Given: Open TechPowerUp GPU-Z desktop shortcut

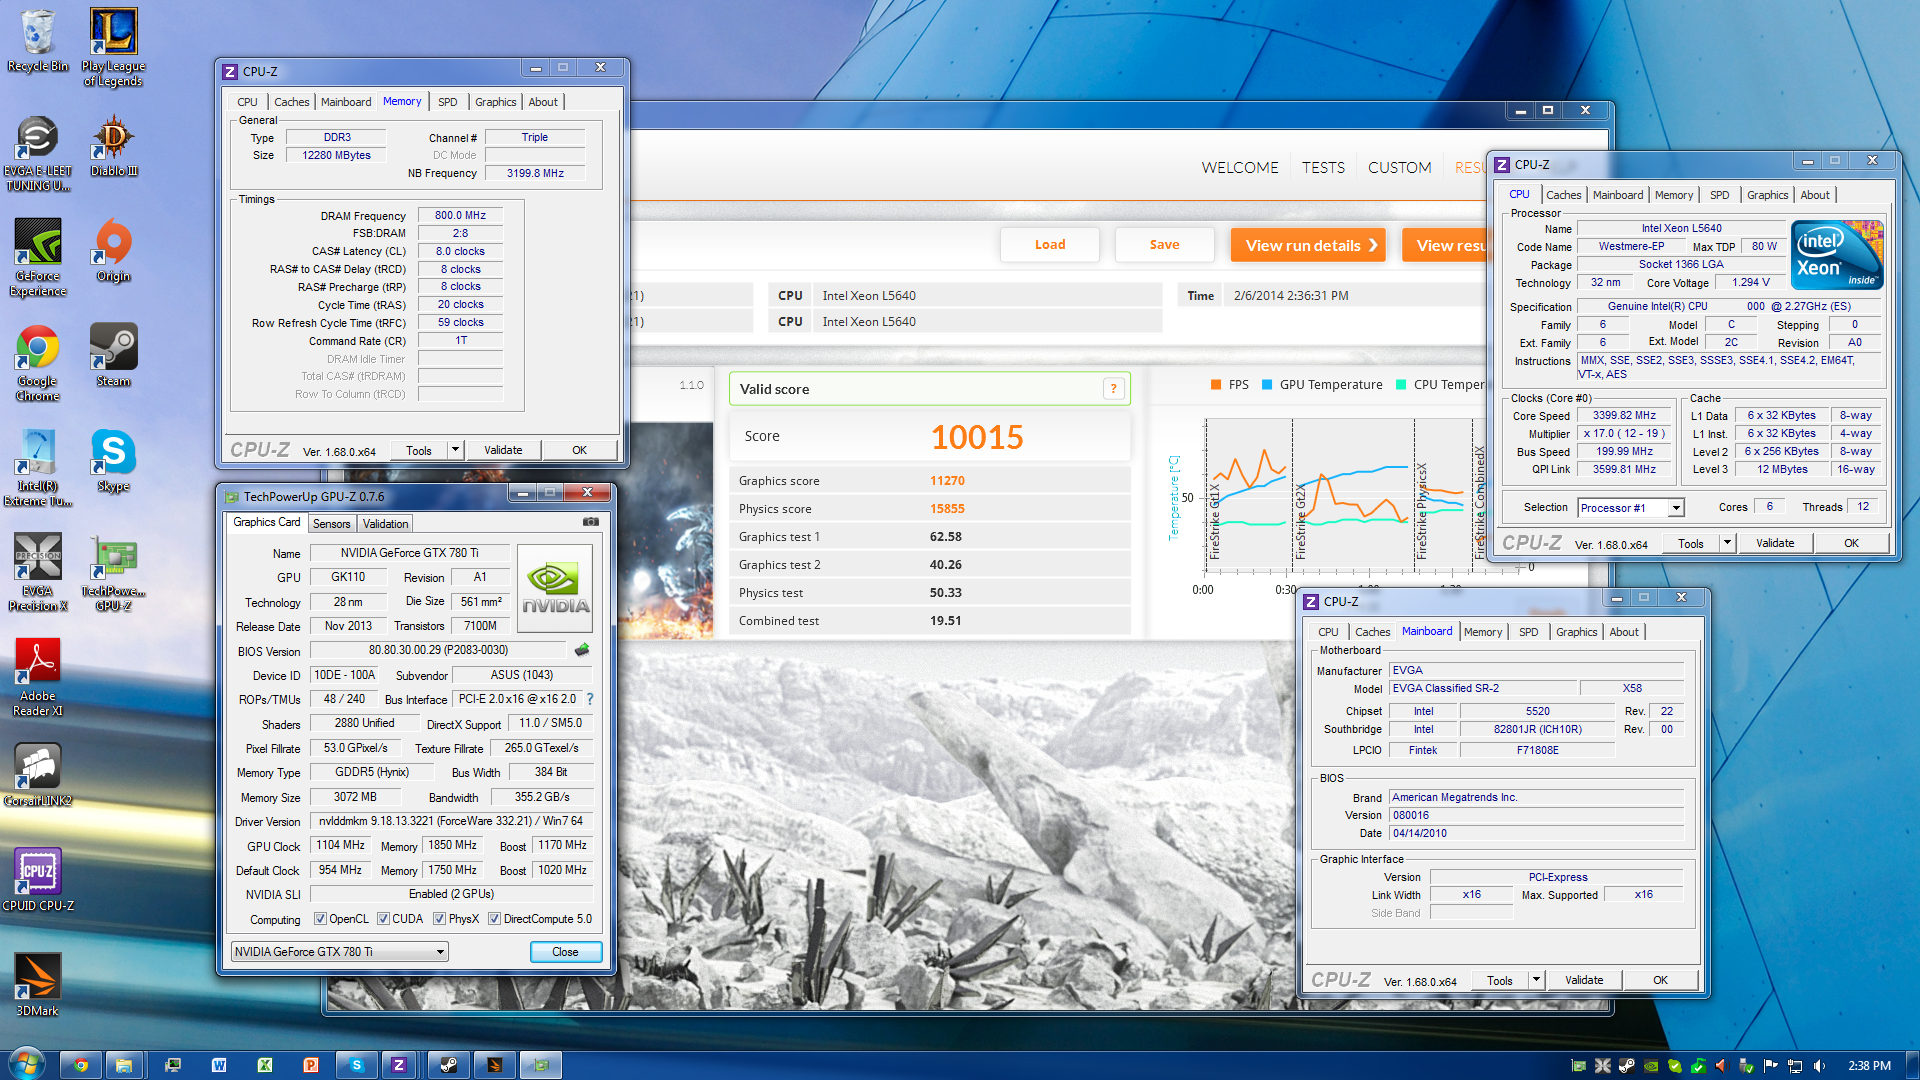Looking at the screenshot, I should tap(114, 573).
